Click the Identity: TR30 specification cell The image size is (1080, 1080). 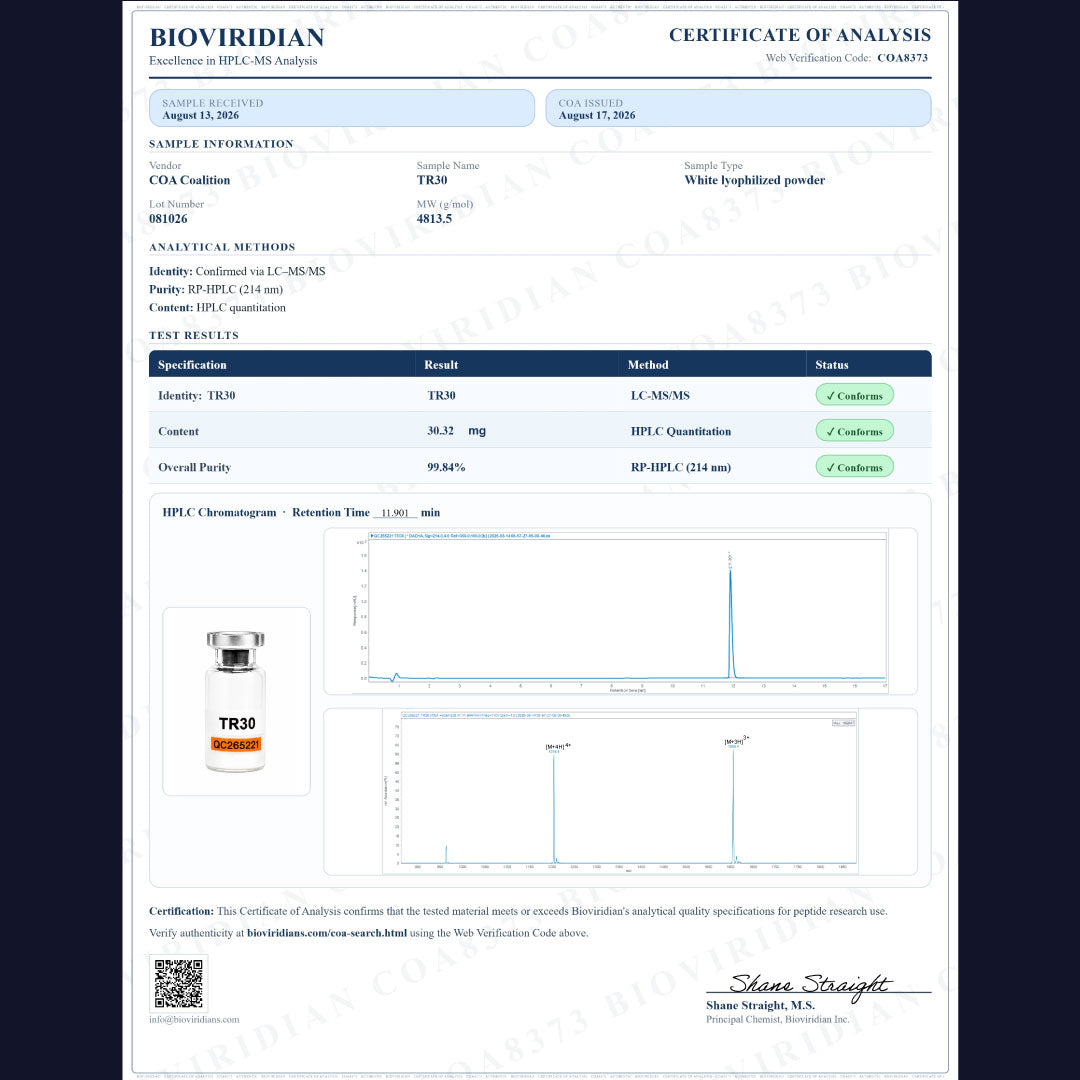tap(196, 395)
